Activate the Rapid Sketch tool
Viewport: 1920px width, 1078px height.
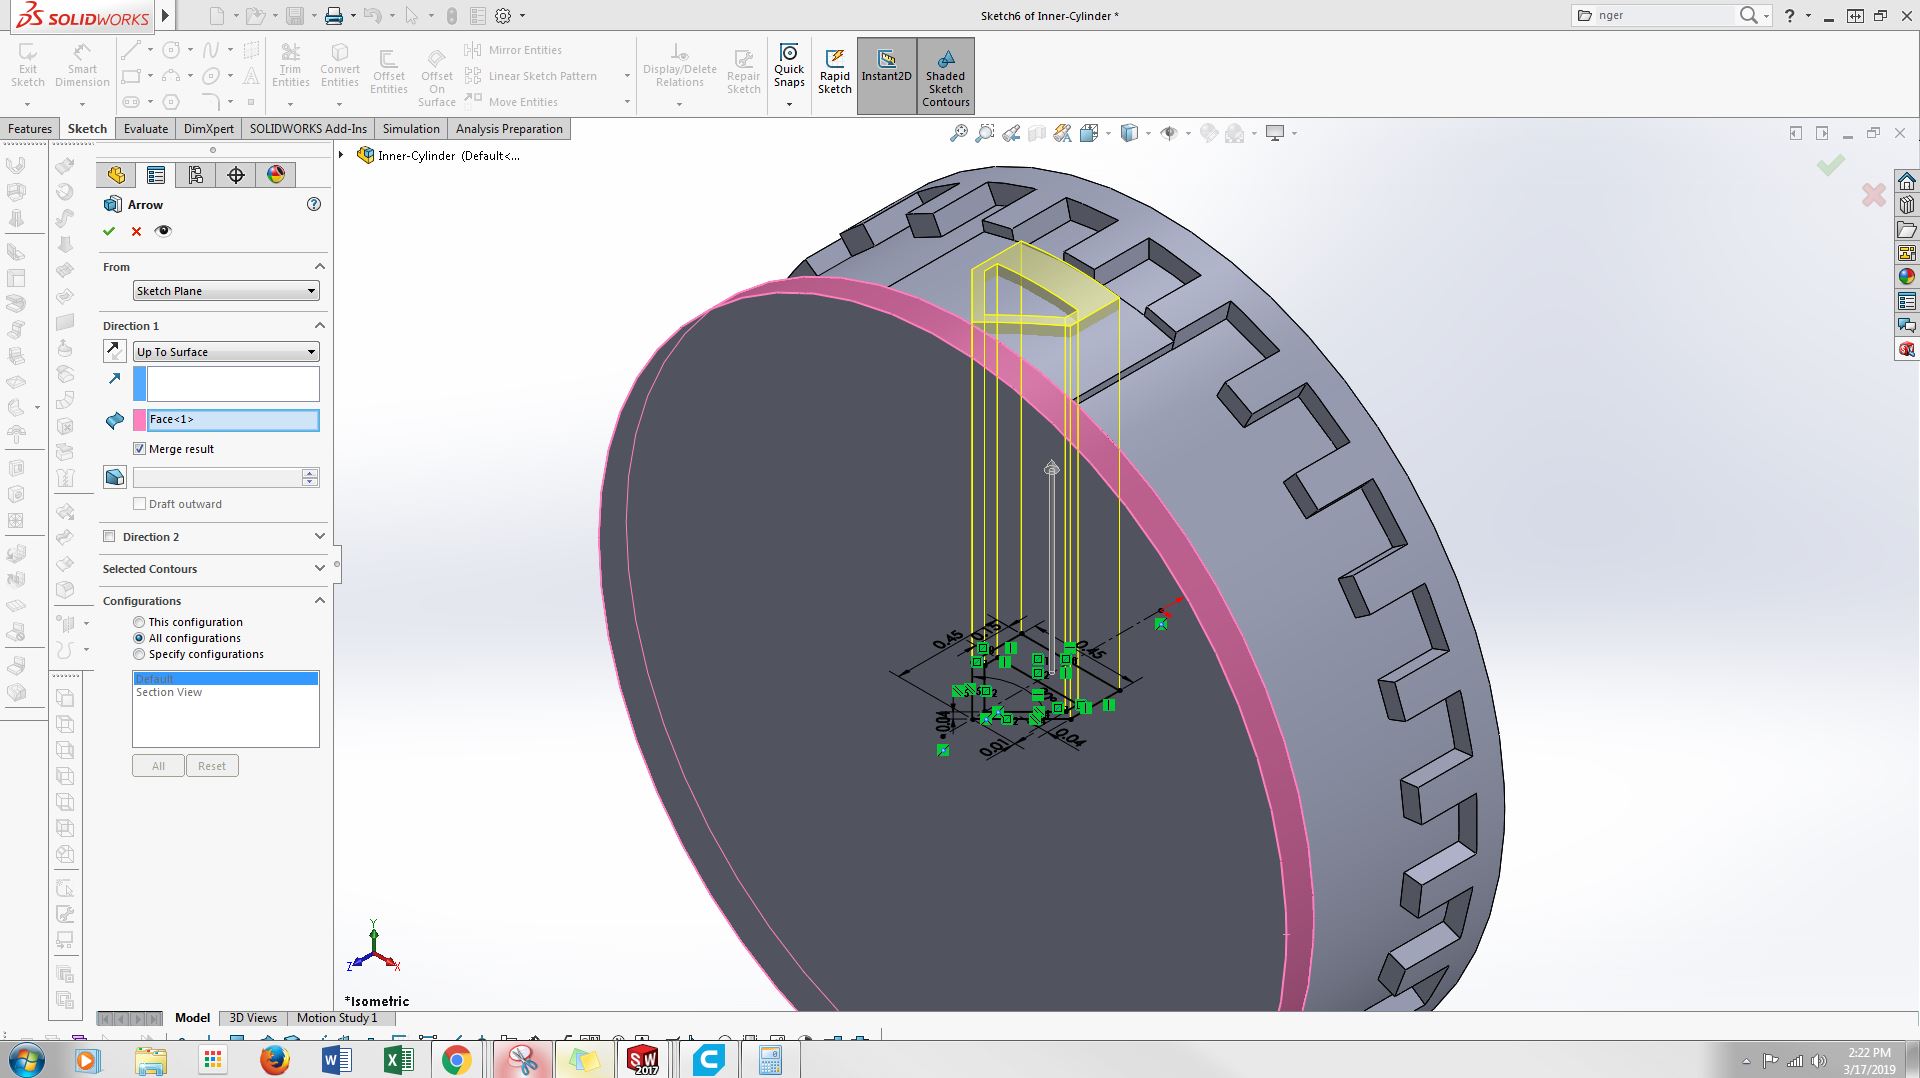point(834,72)
